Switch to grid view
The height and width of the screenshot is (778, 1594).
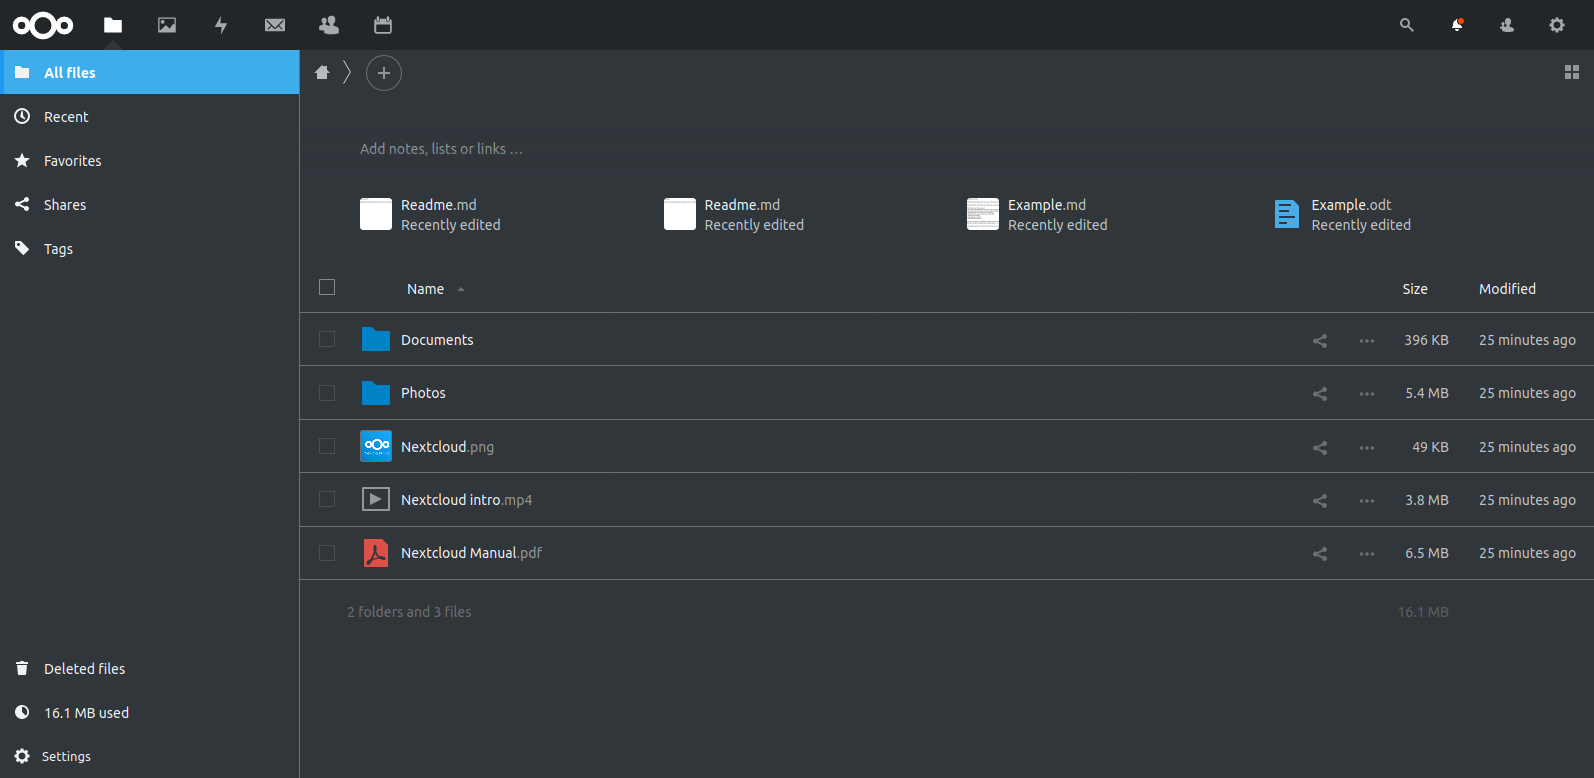click(1572, 72)
